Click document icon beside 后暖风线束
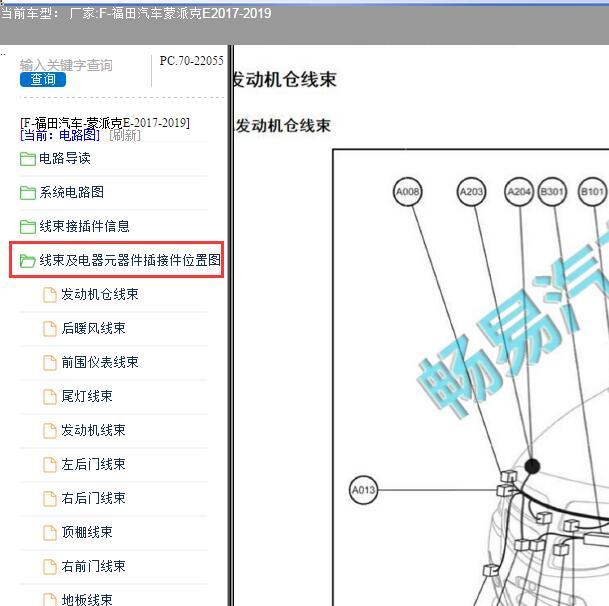This screenshot has height=606, width=609. pyautogui.click(x=50, y=329)
